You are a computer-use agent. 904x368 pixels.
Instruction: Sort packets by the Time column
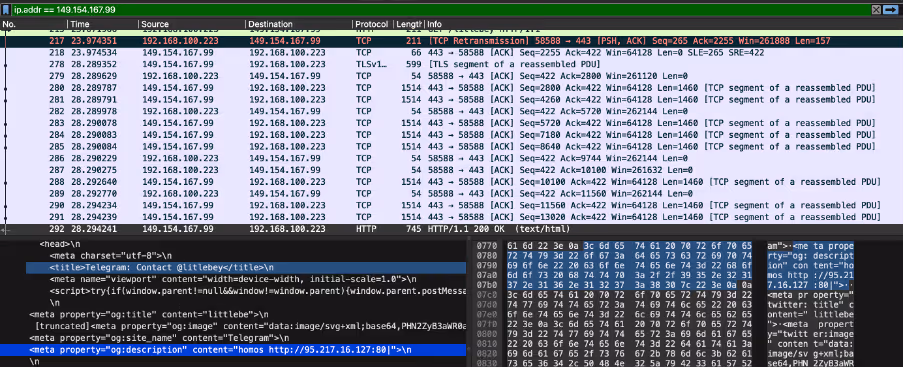103,24
